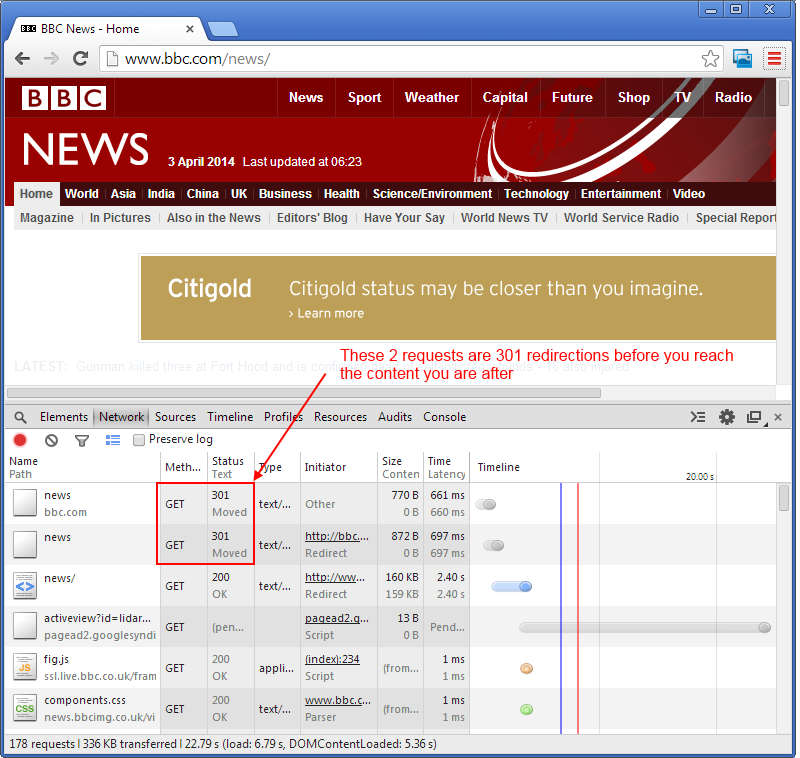Select the Network panel tab
The image size is (800, 758).
(121, 417)
